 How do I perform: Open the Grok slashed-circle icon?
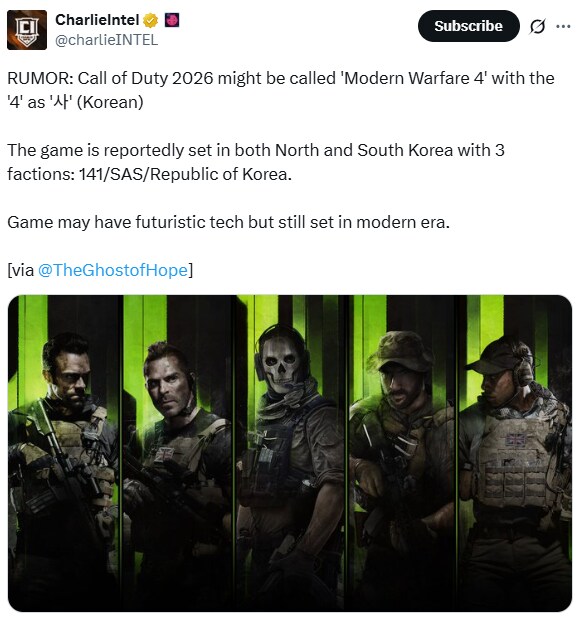tap(537, 26)
